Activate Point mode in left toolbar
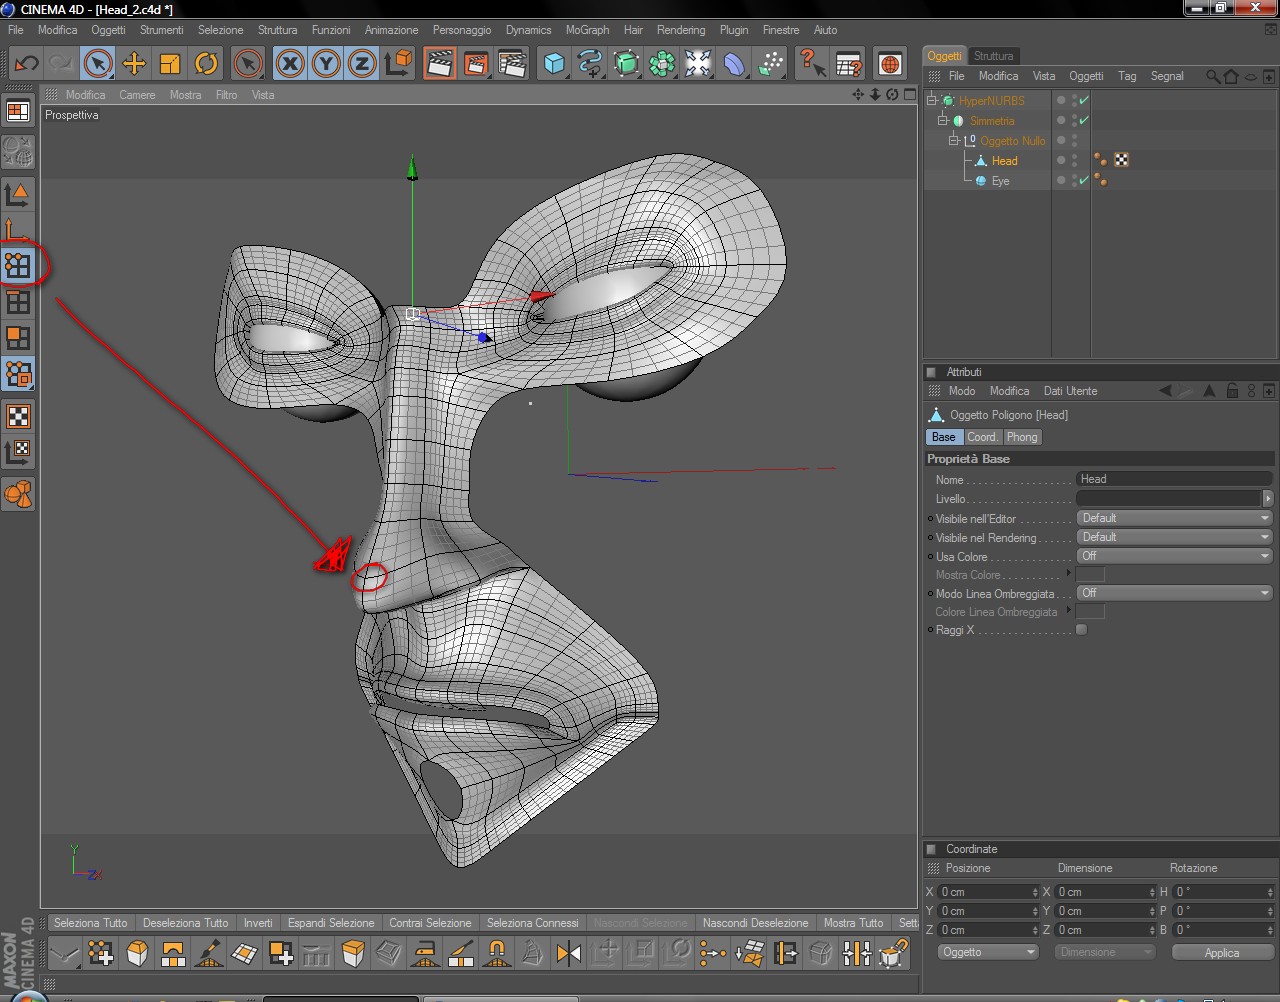Viewport: 1280px width, 1002px height. tap(18, 265)
